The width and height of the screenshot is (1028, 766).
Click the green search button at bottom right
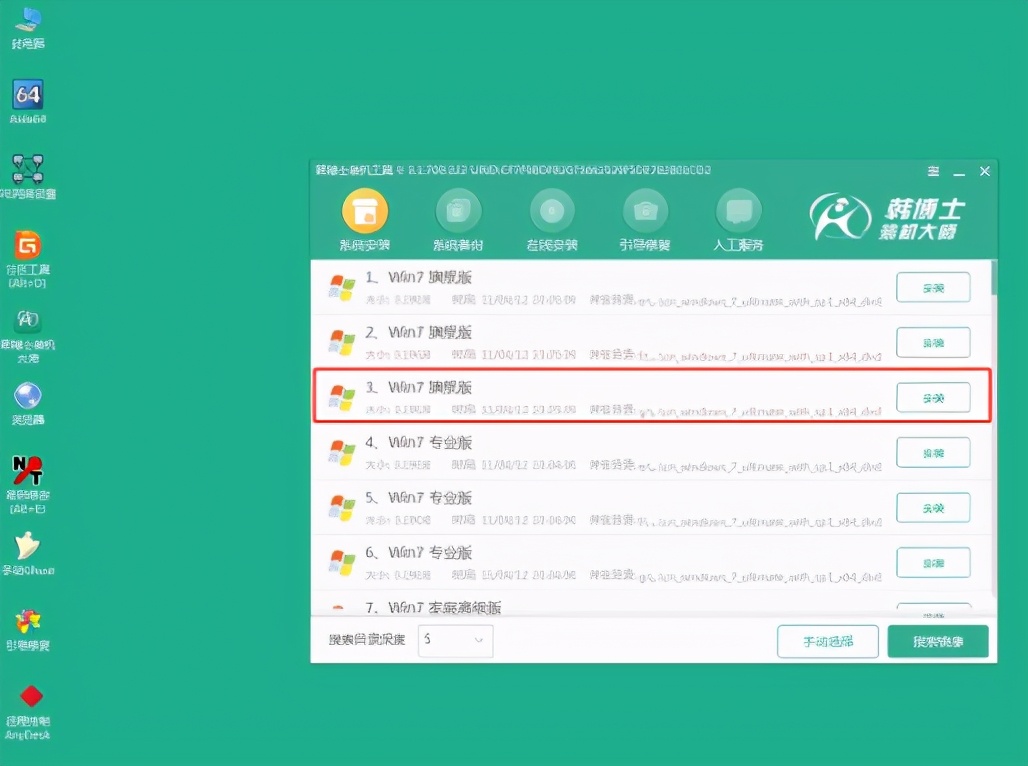938,643
